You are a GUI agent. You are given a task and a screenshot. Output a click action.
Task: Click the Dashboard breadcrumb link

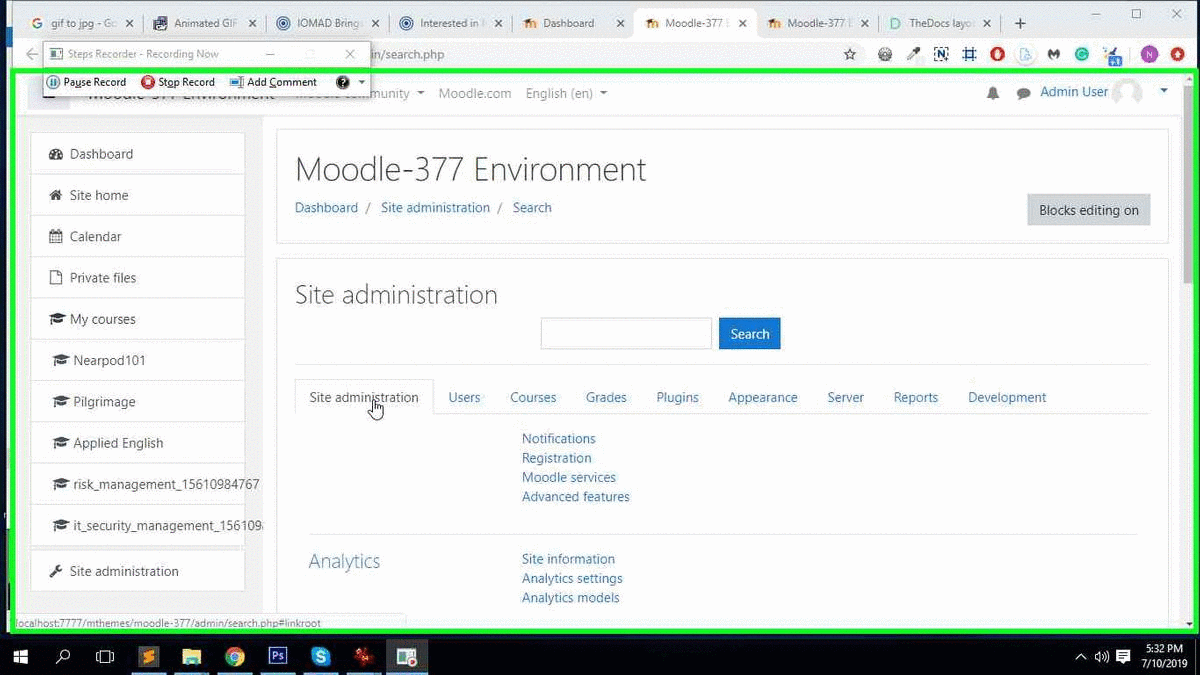click(x=326, y=208)
